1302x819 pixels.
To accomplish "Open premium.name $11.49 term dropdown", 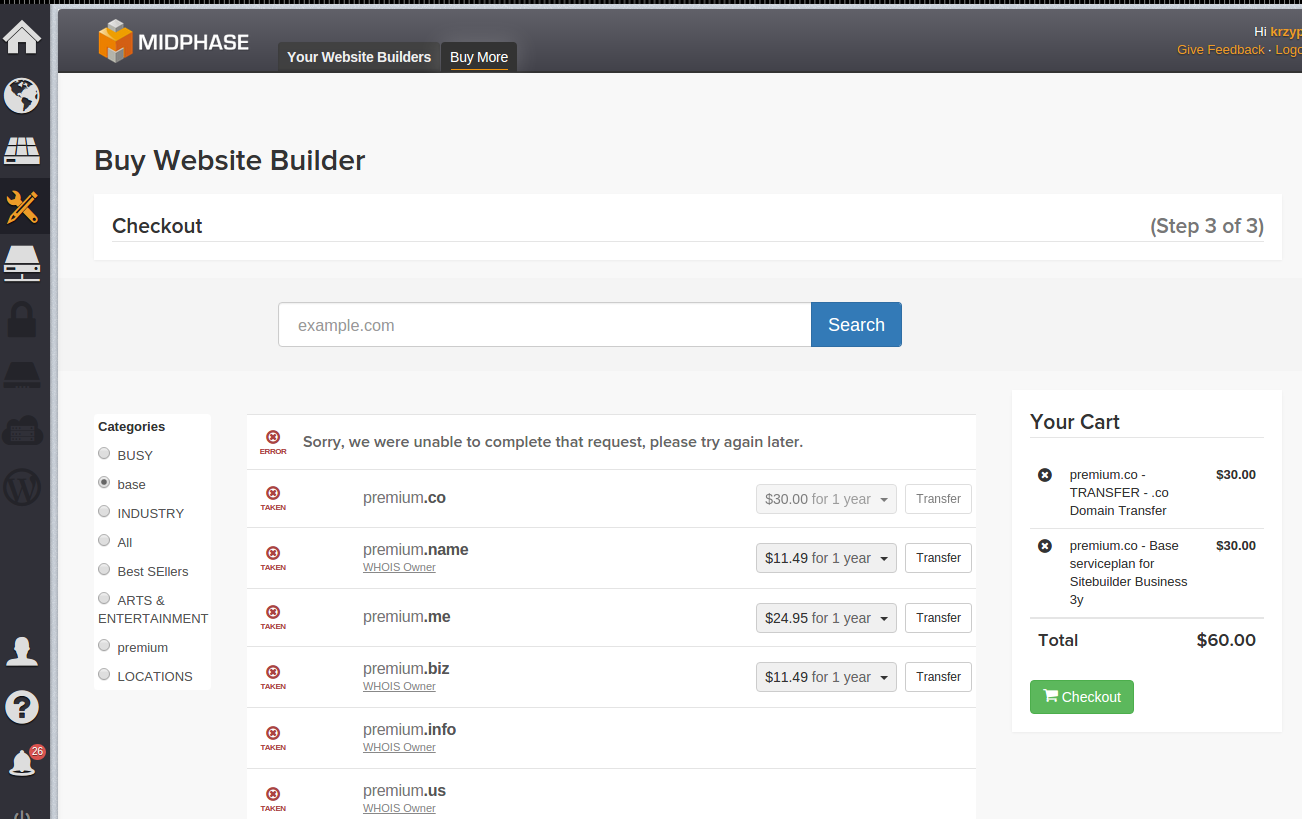I will 826,558.
